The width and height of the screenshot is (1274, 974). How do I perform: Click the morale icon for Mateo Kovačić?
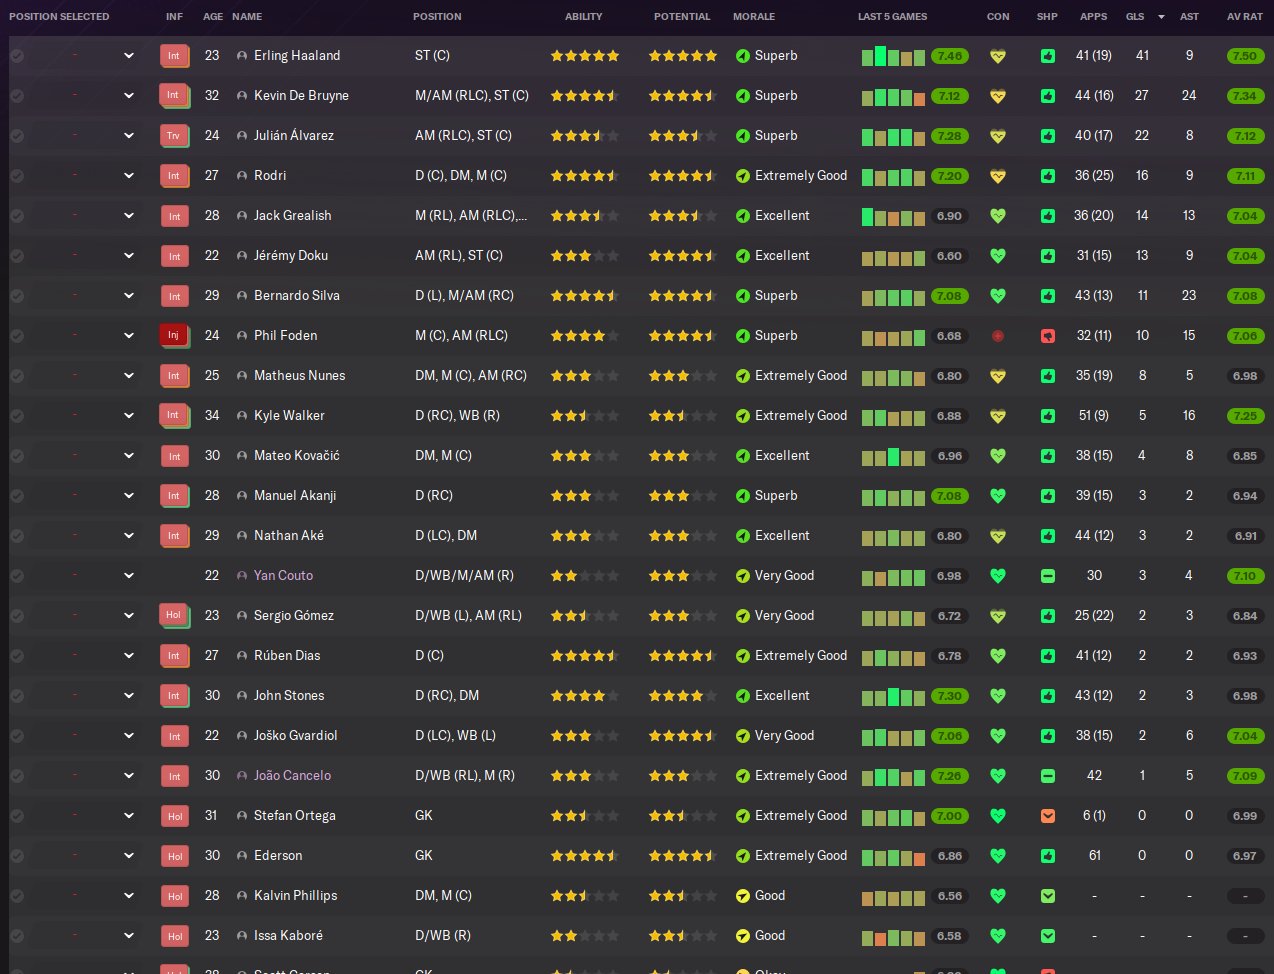coord(742,456)
